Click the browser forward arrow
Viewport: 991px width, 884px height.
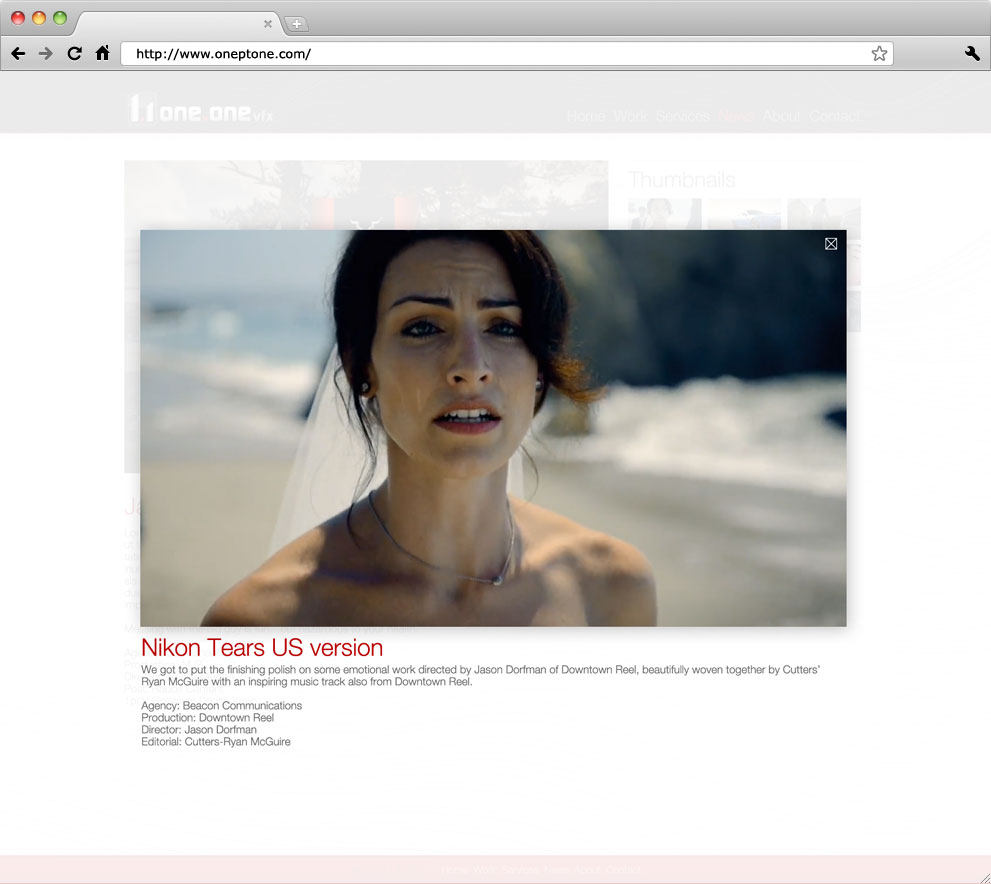pos(45,54)
